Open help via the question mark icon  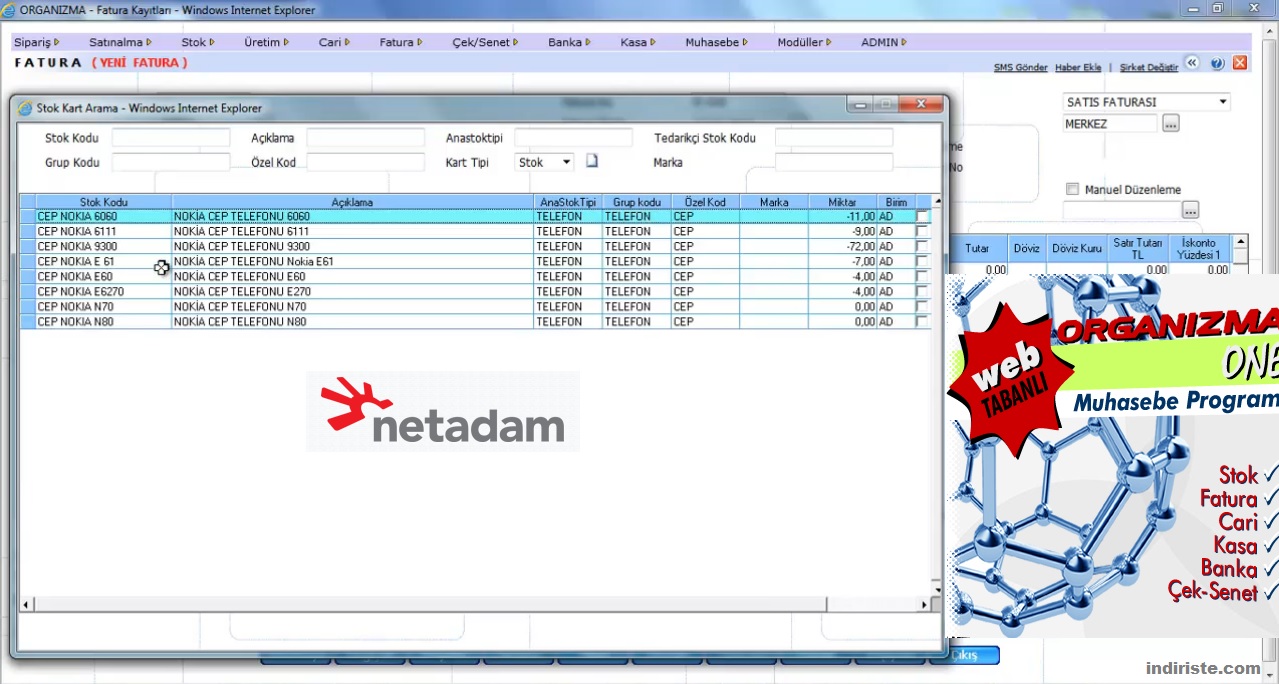(1217, 63)
